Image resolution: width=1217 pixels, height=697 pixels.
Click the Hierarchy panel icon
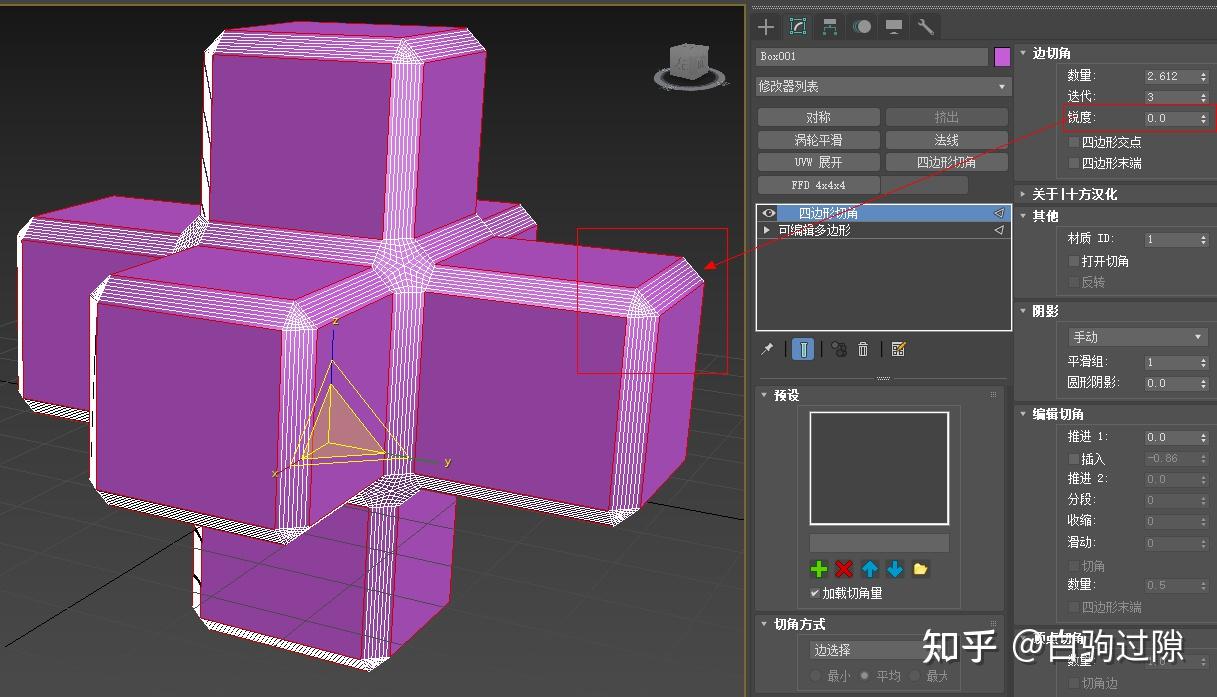(x=829, y=26)
